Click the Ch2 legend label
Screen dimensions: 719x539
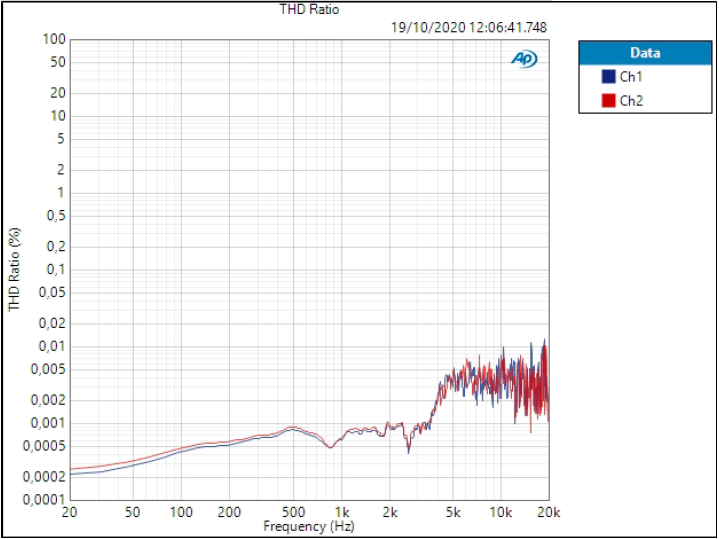(x=631, y=100)
